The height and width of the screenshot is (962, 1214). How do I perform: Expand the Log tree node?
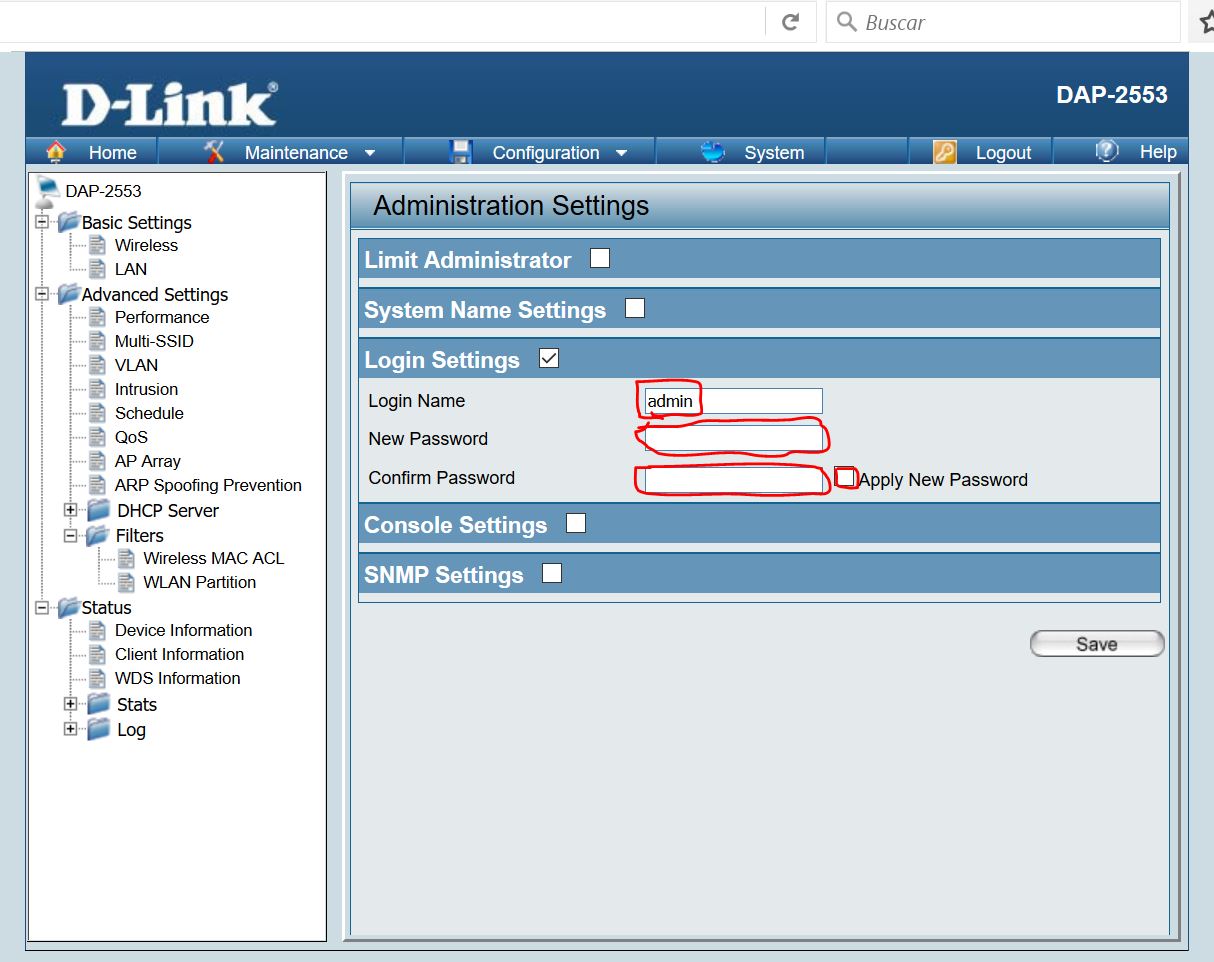click(x=71, y=729)
